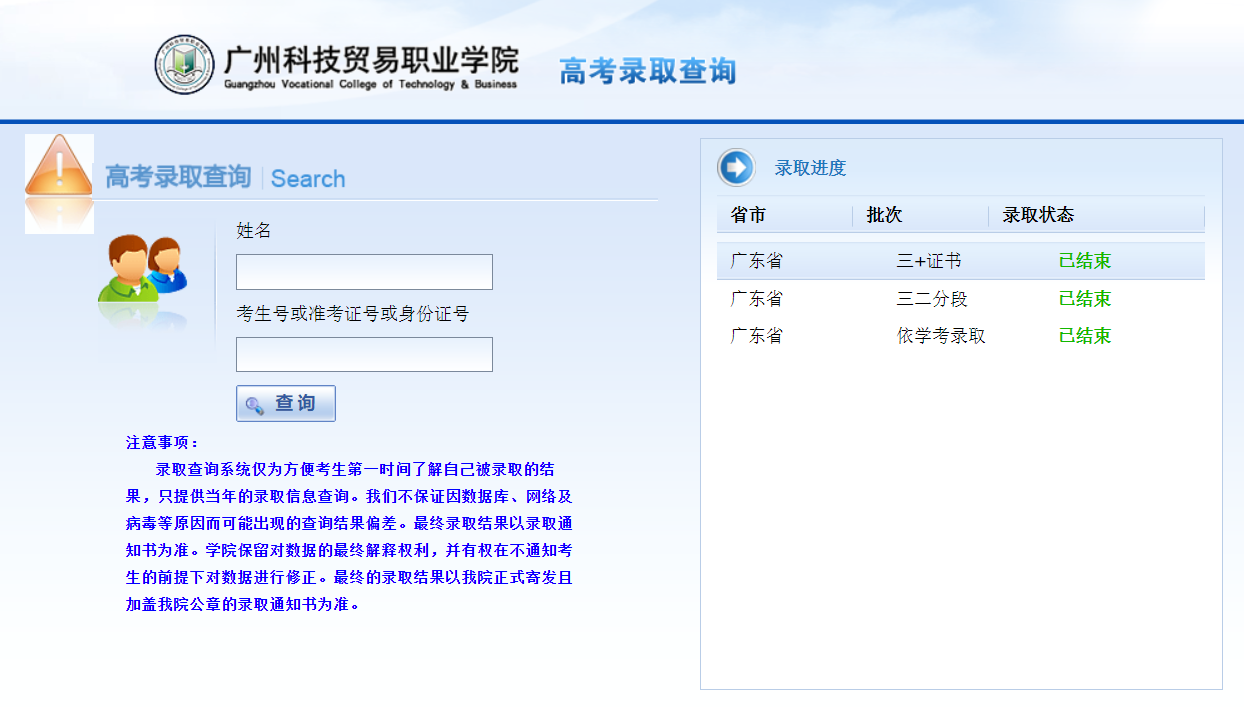
Task: Select the 依学考录取 batch row
Action: [x=941, y=336]
